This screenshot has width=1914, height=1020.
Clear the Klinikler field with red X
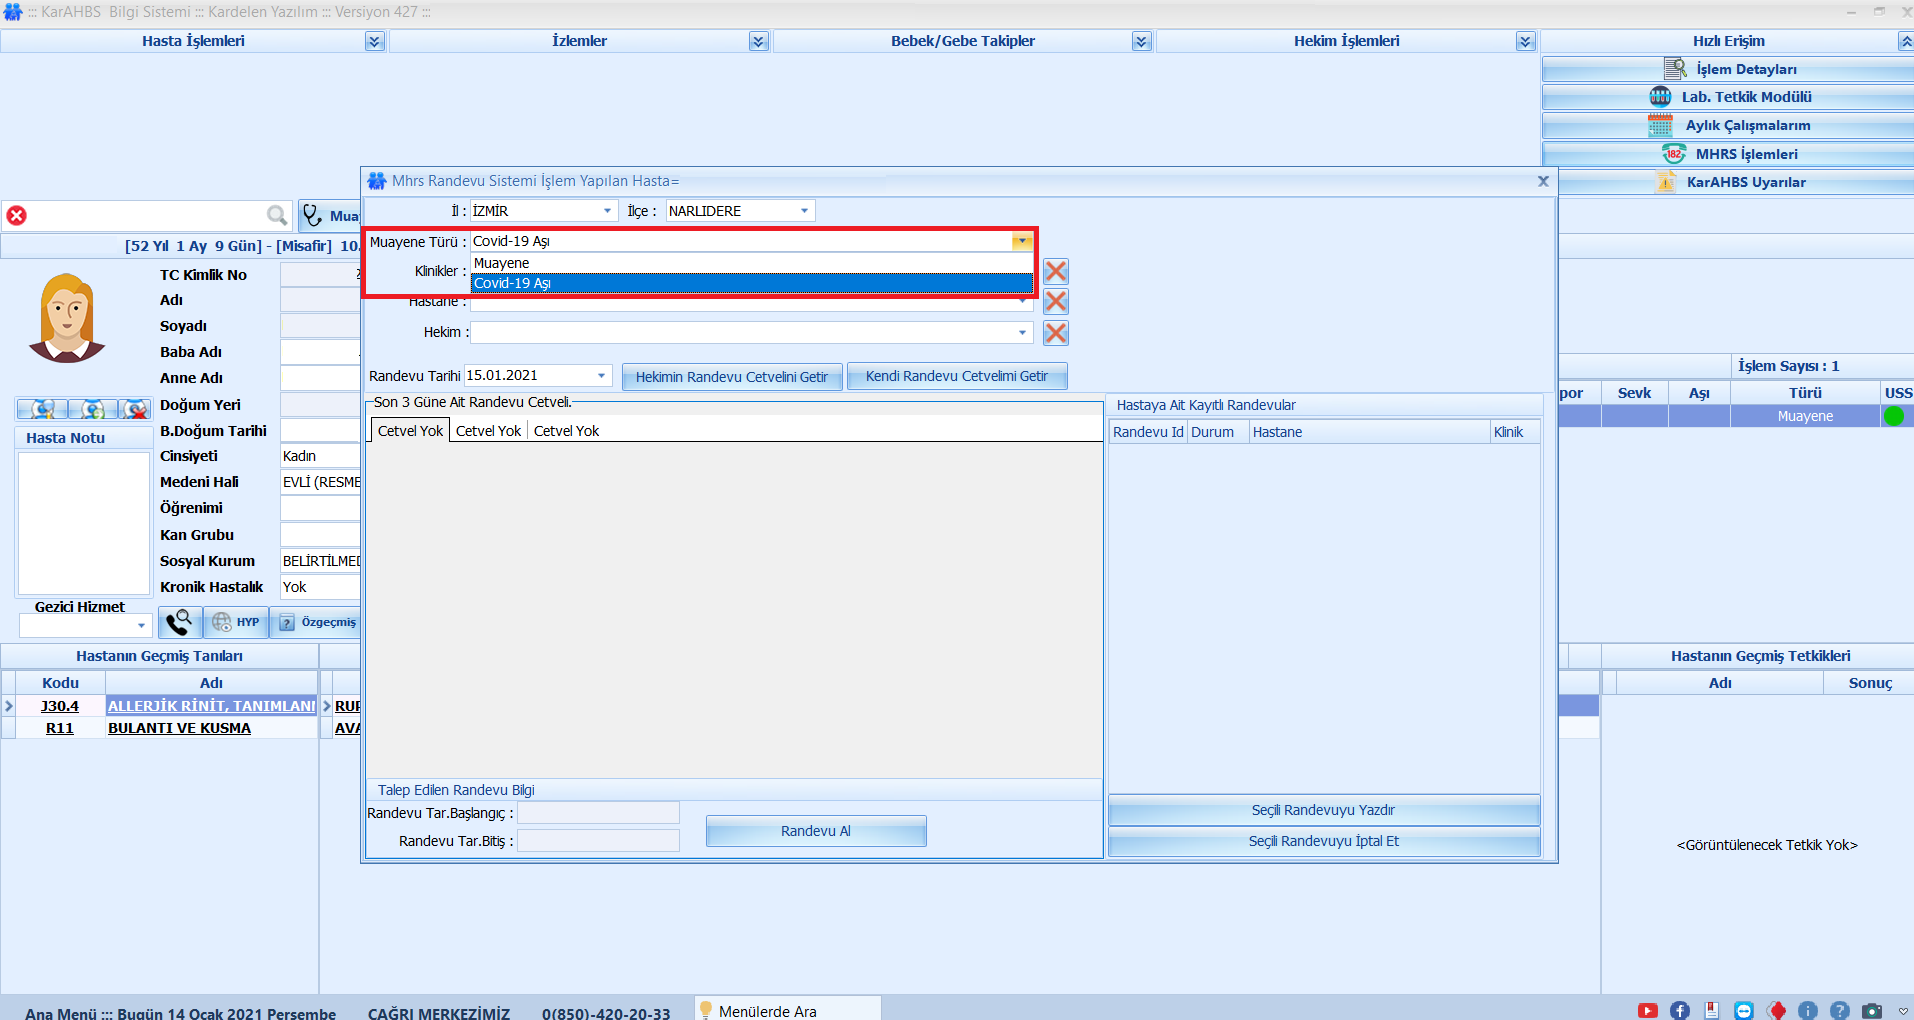pos(1055,272)
